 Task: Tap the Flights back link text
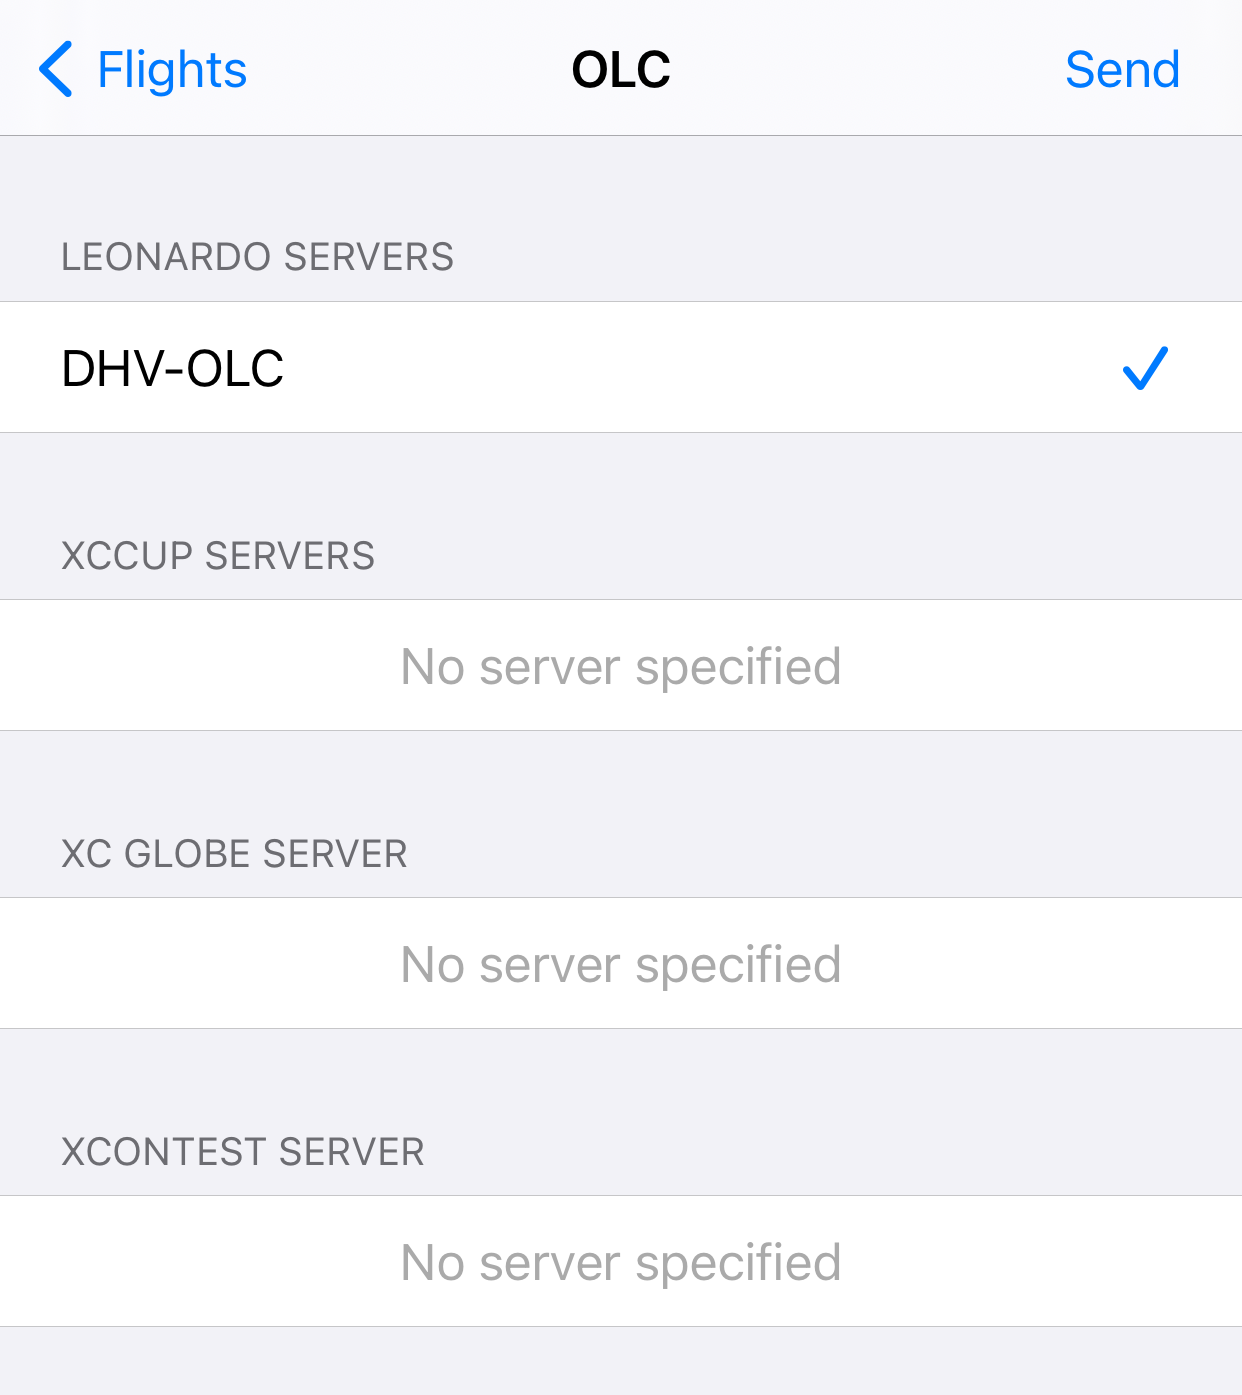pyautogui.click(x=172, y=70)
